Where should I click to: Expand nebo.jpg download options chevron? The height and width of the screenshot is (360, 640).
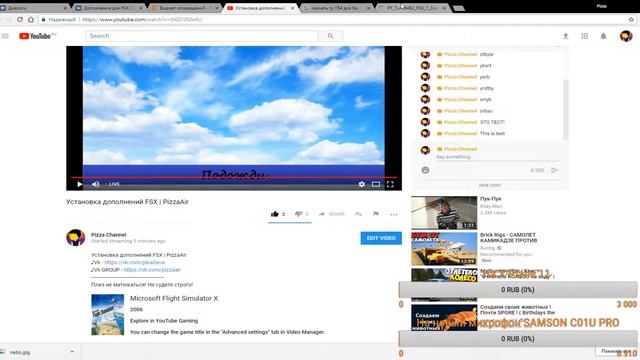(x=72, y=351)
